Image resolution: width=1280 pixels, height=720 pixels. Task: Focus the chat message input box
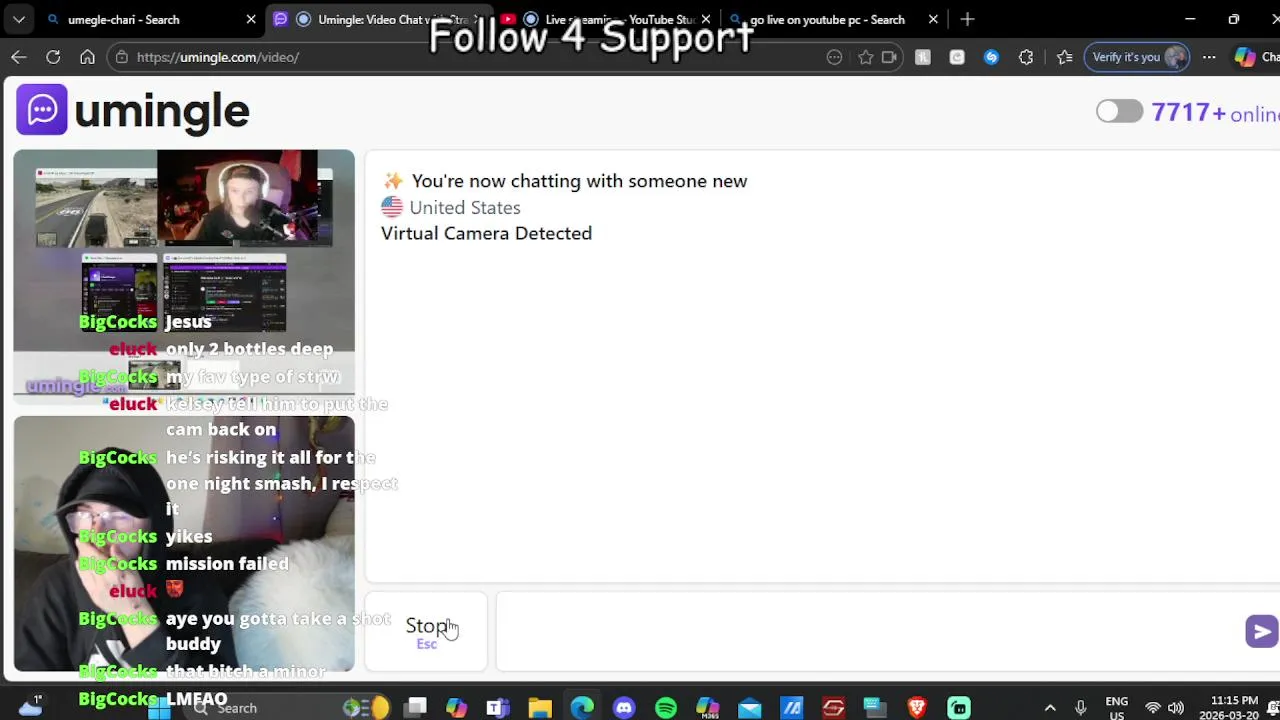(x=868, y=631)
